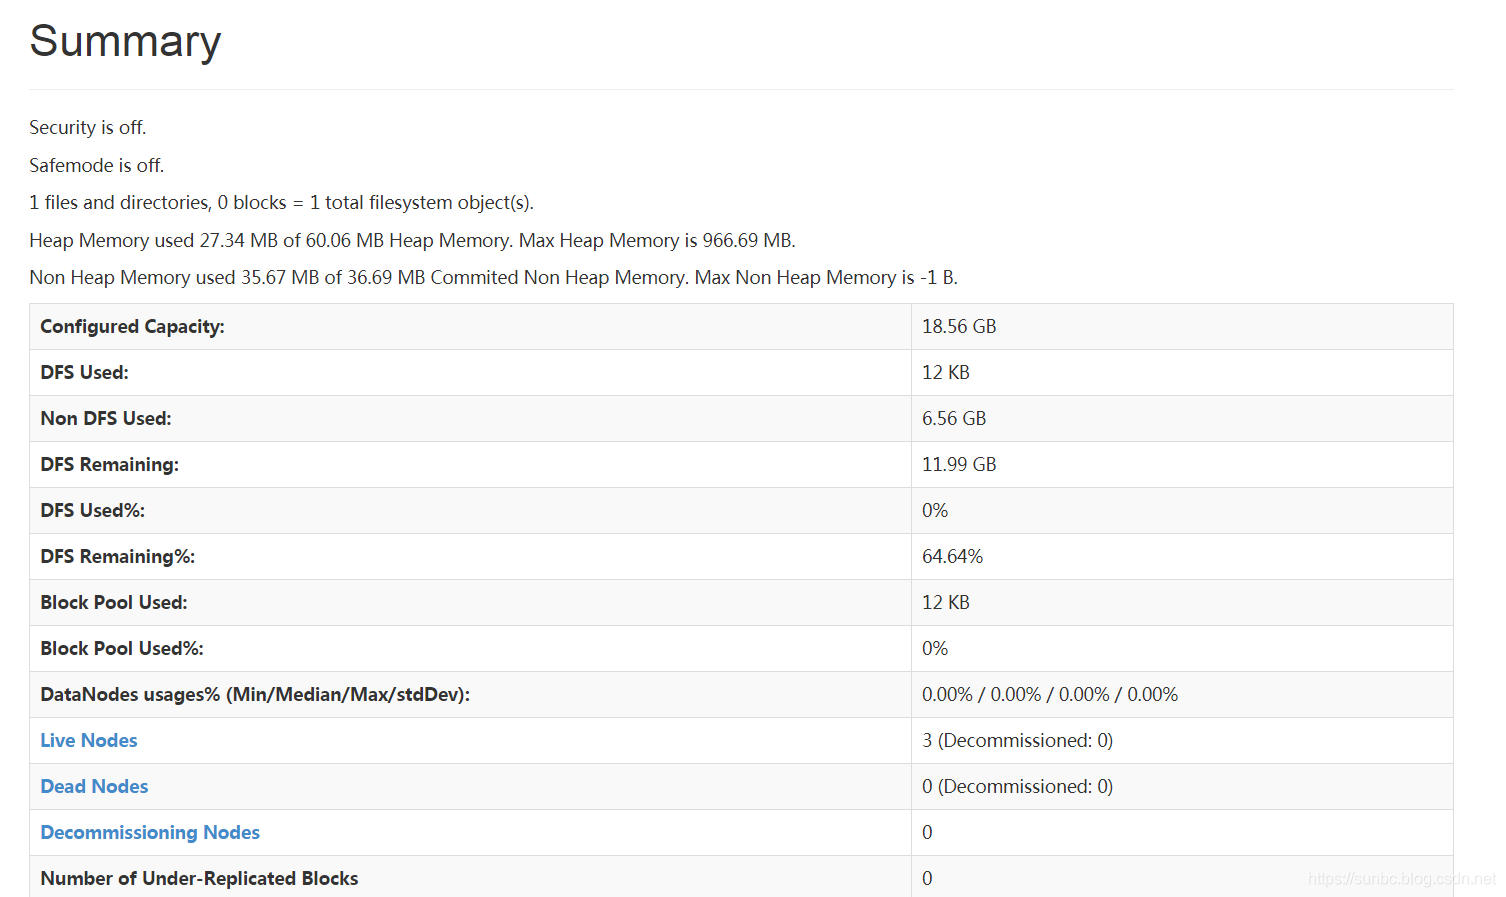Click the 'Block Pool Used:' label

[x=114, y=602]
